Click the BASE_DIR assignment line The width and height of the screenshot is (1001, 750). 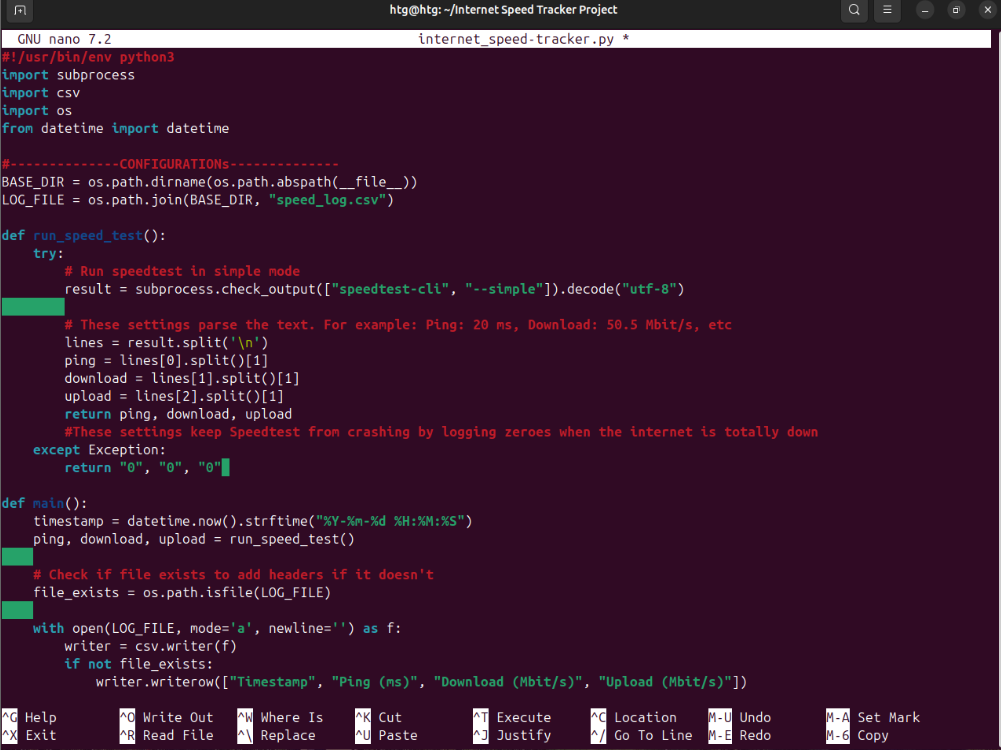(209, 182)
